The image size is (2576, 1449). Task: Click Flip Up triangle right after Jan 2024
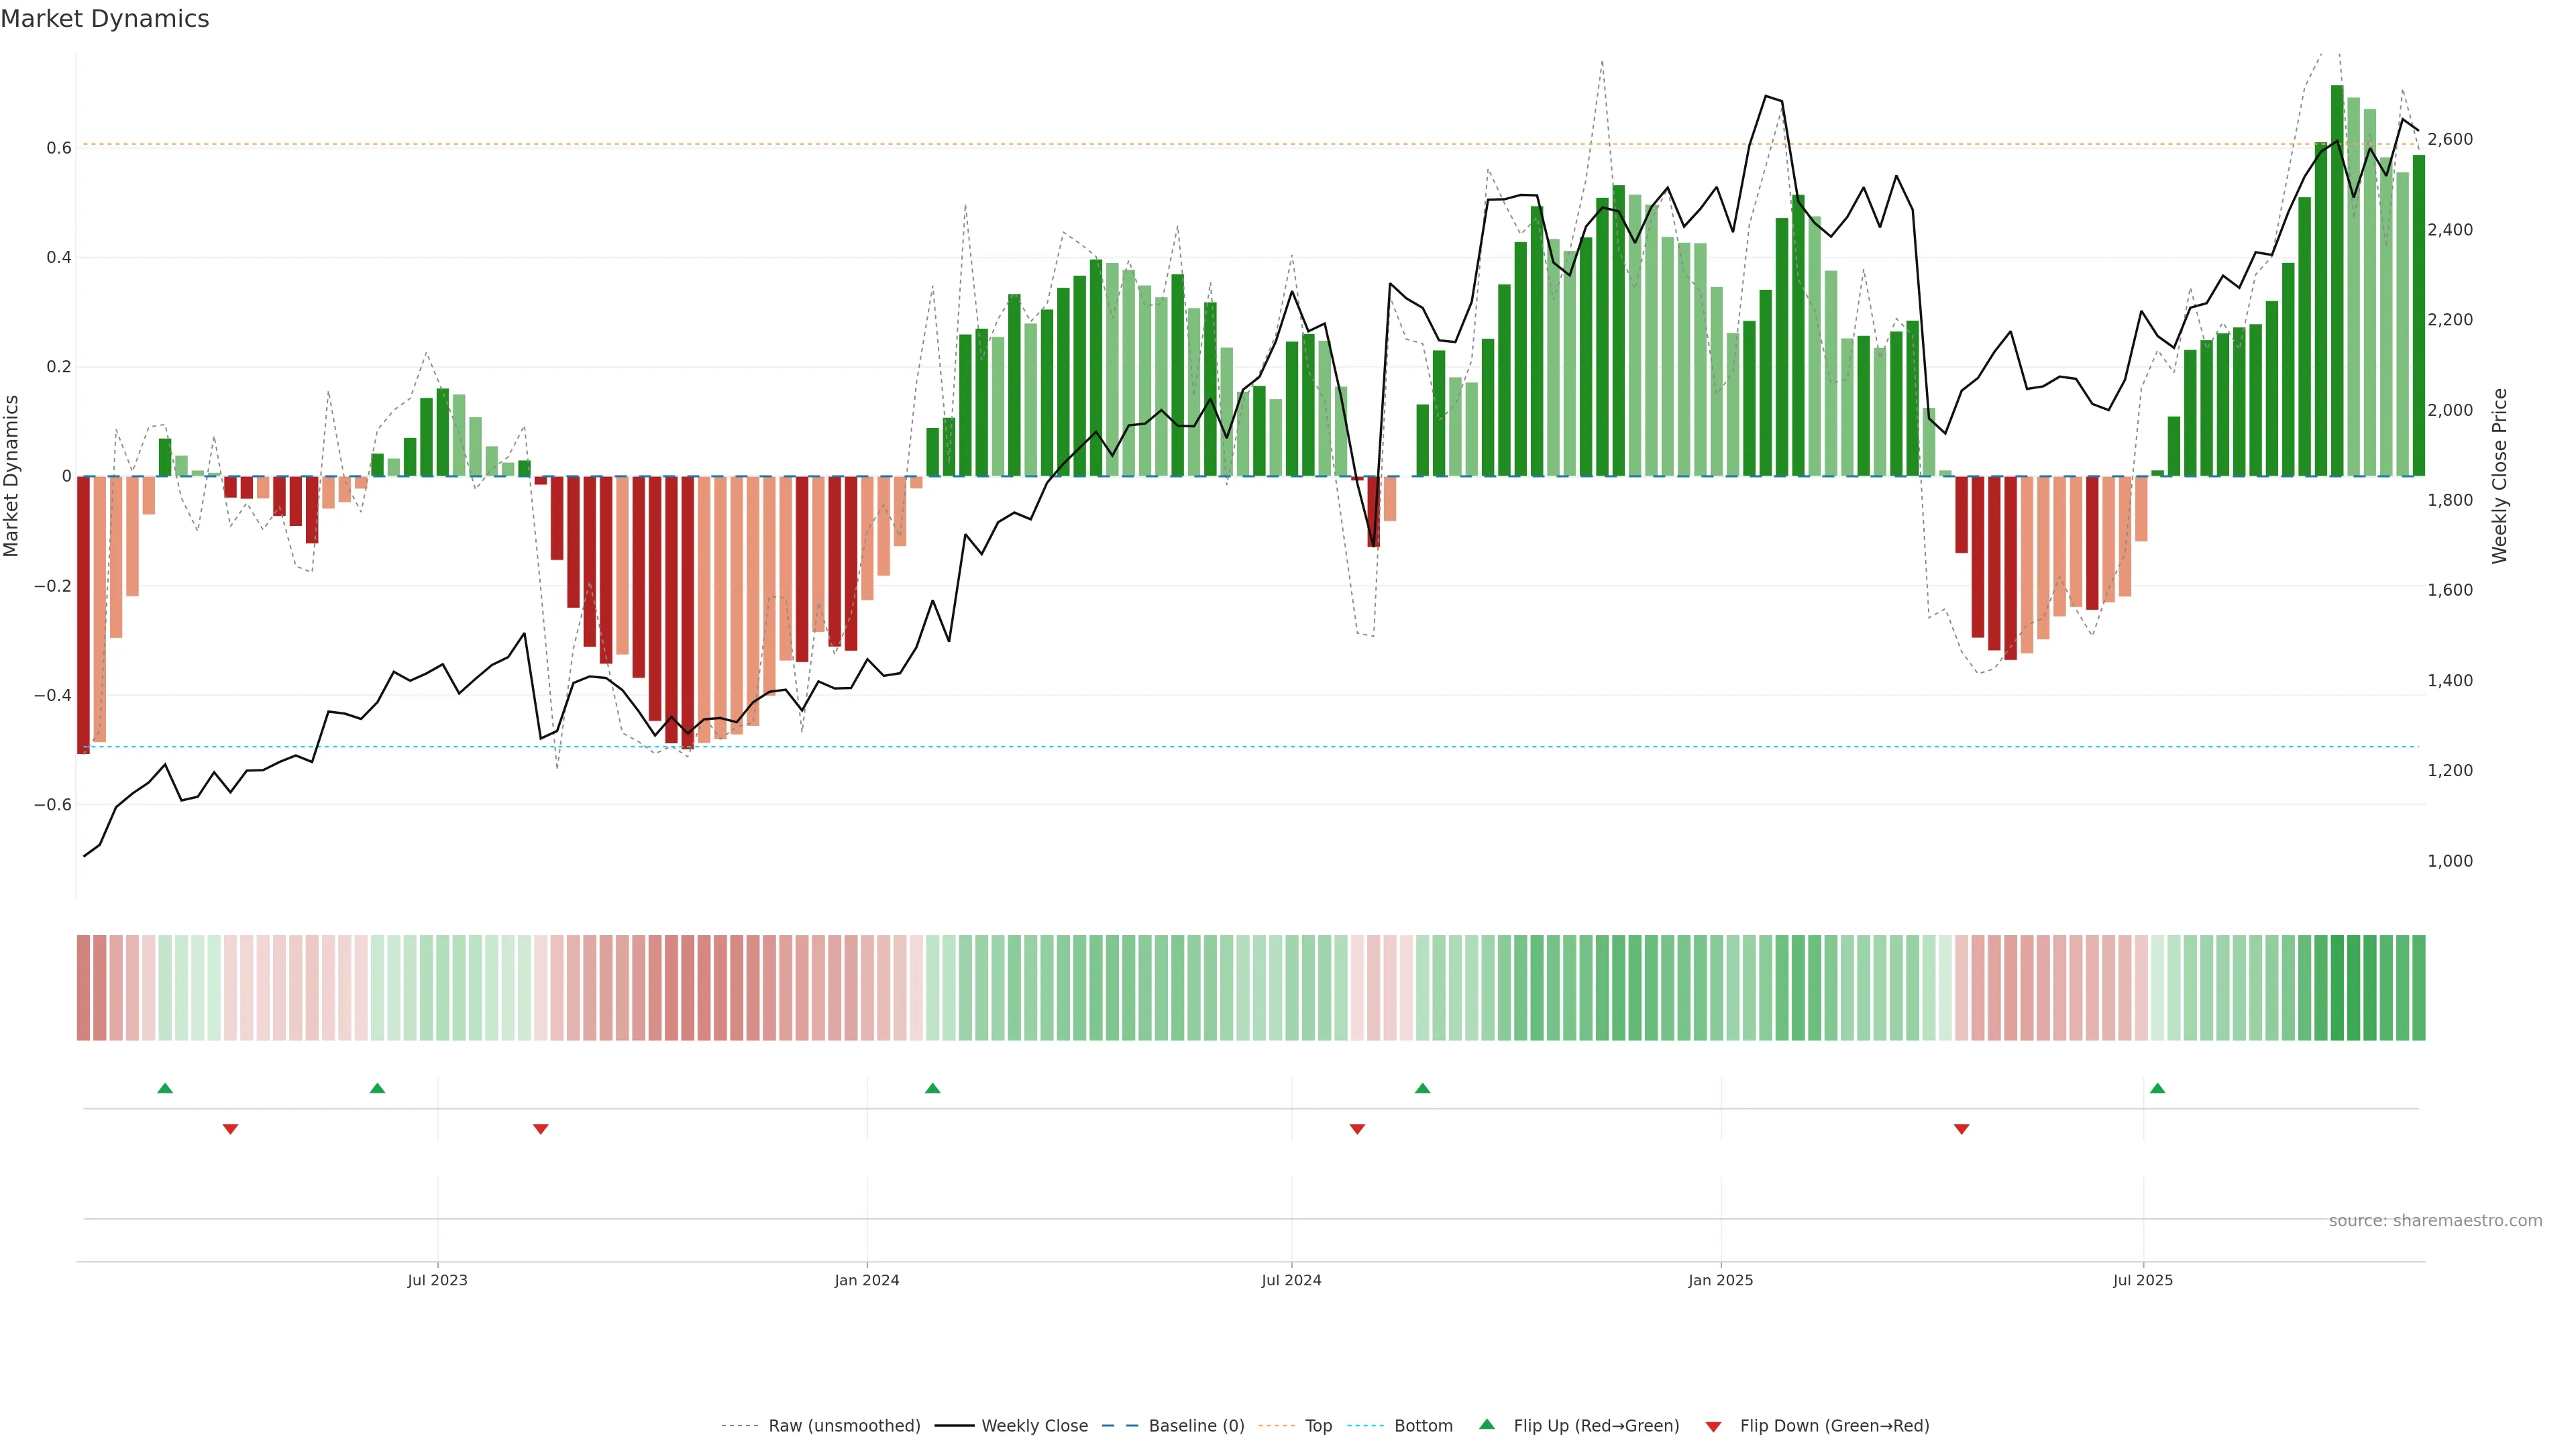coord(932,1088)
